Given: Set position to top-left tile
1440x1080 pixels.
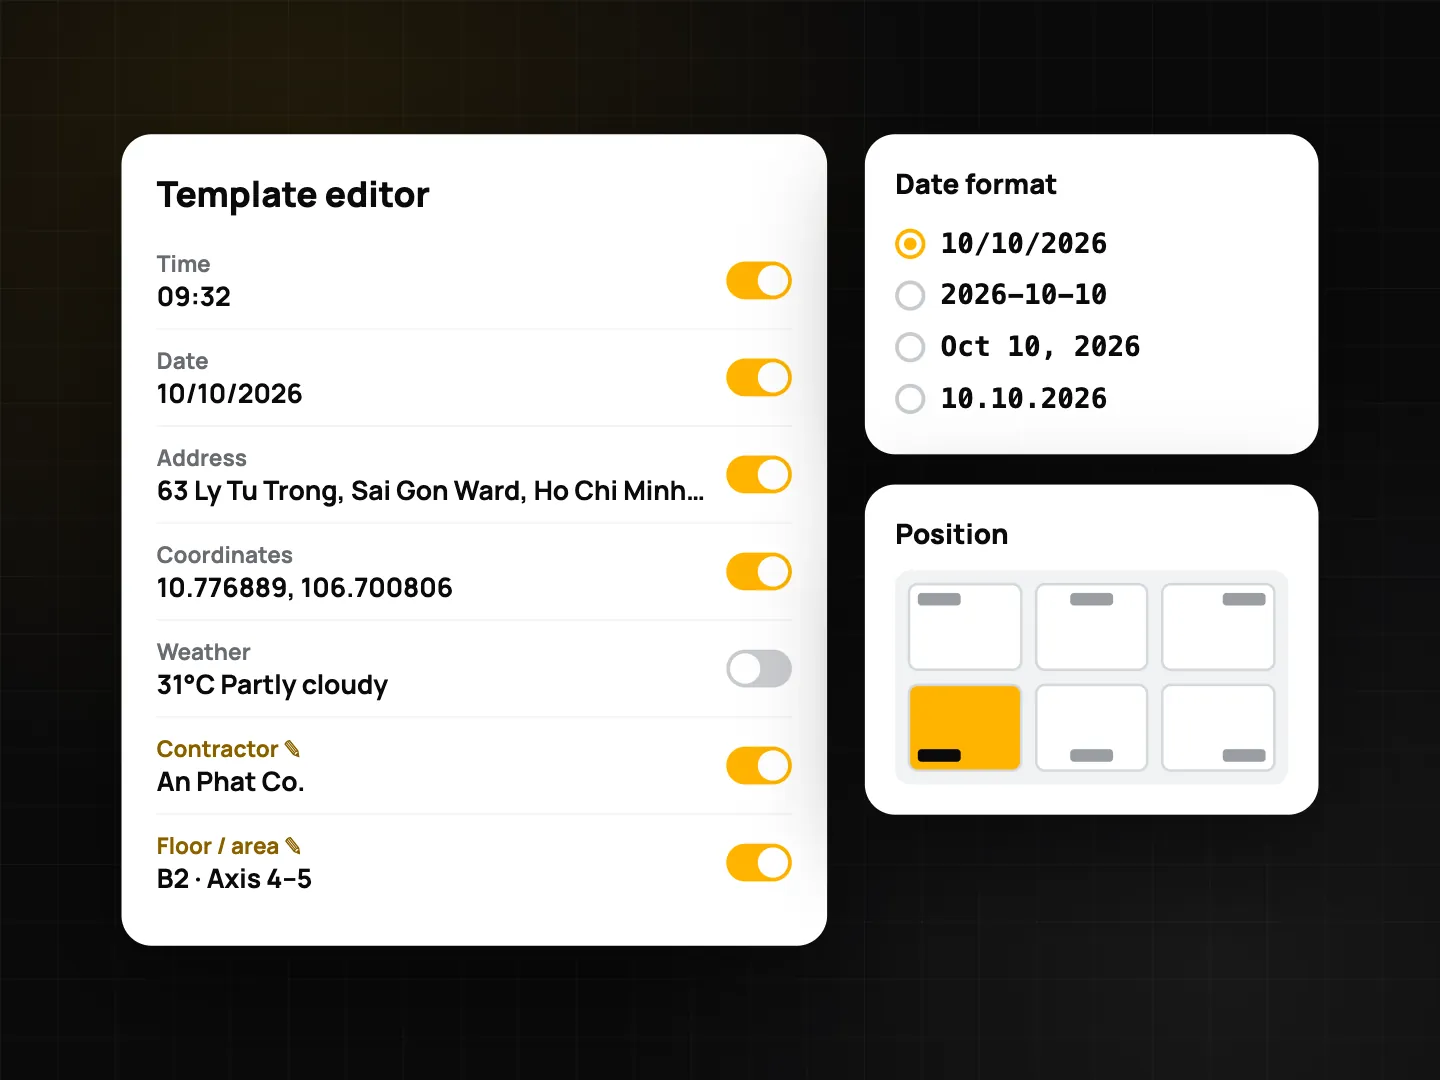Looking at the screenshot, I should pyautogui.click(x=965, y=627).
